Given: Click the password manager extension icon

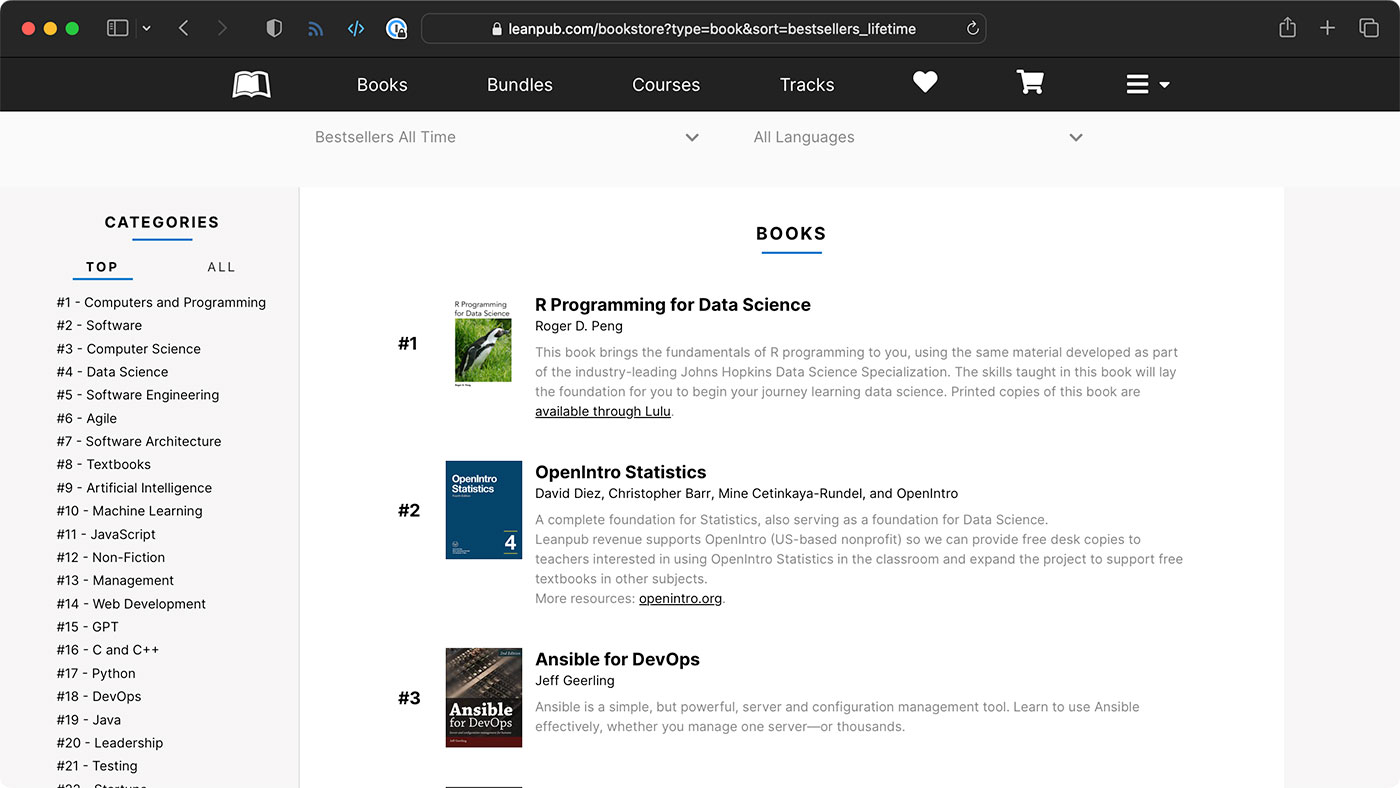Looking at the screenshot, I should pos(397,28).
